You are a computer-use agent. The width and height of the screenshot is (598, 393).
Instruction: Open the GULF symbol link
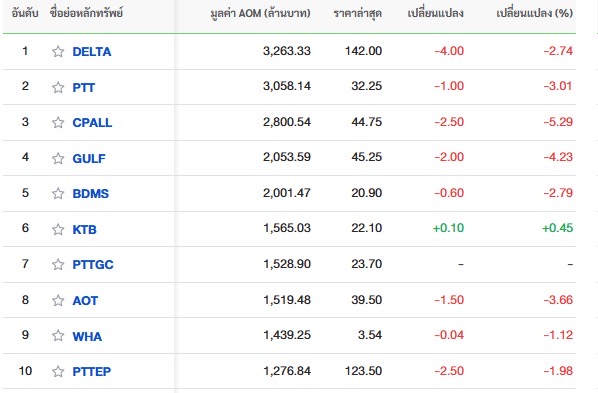(x=89, y=158)
